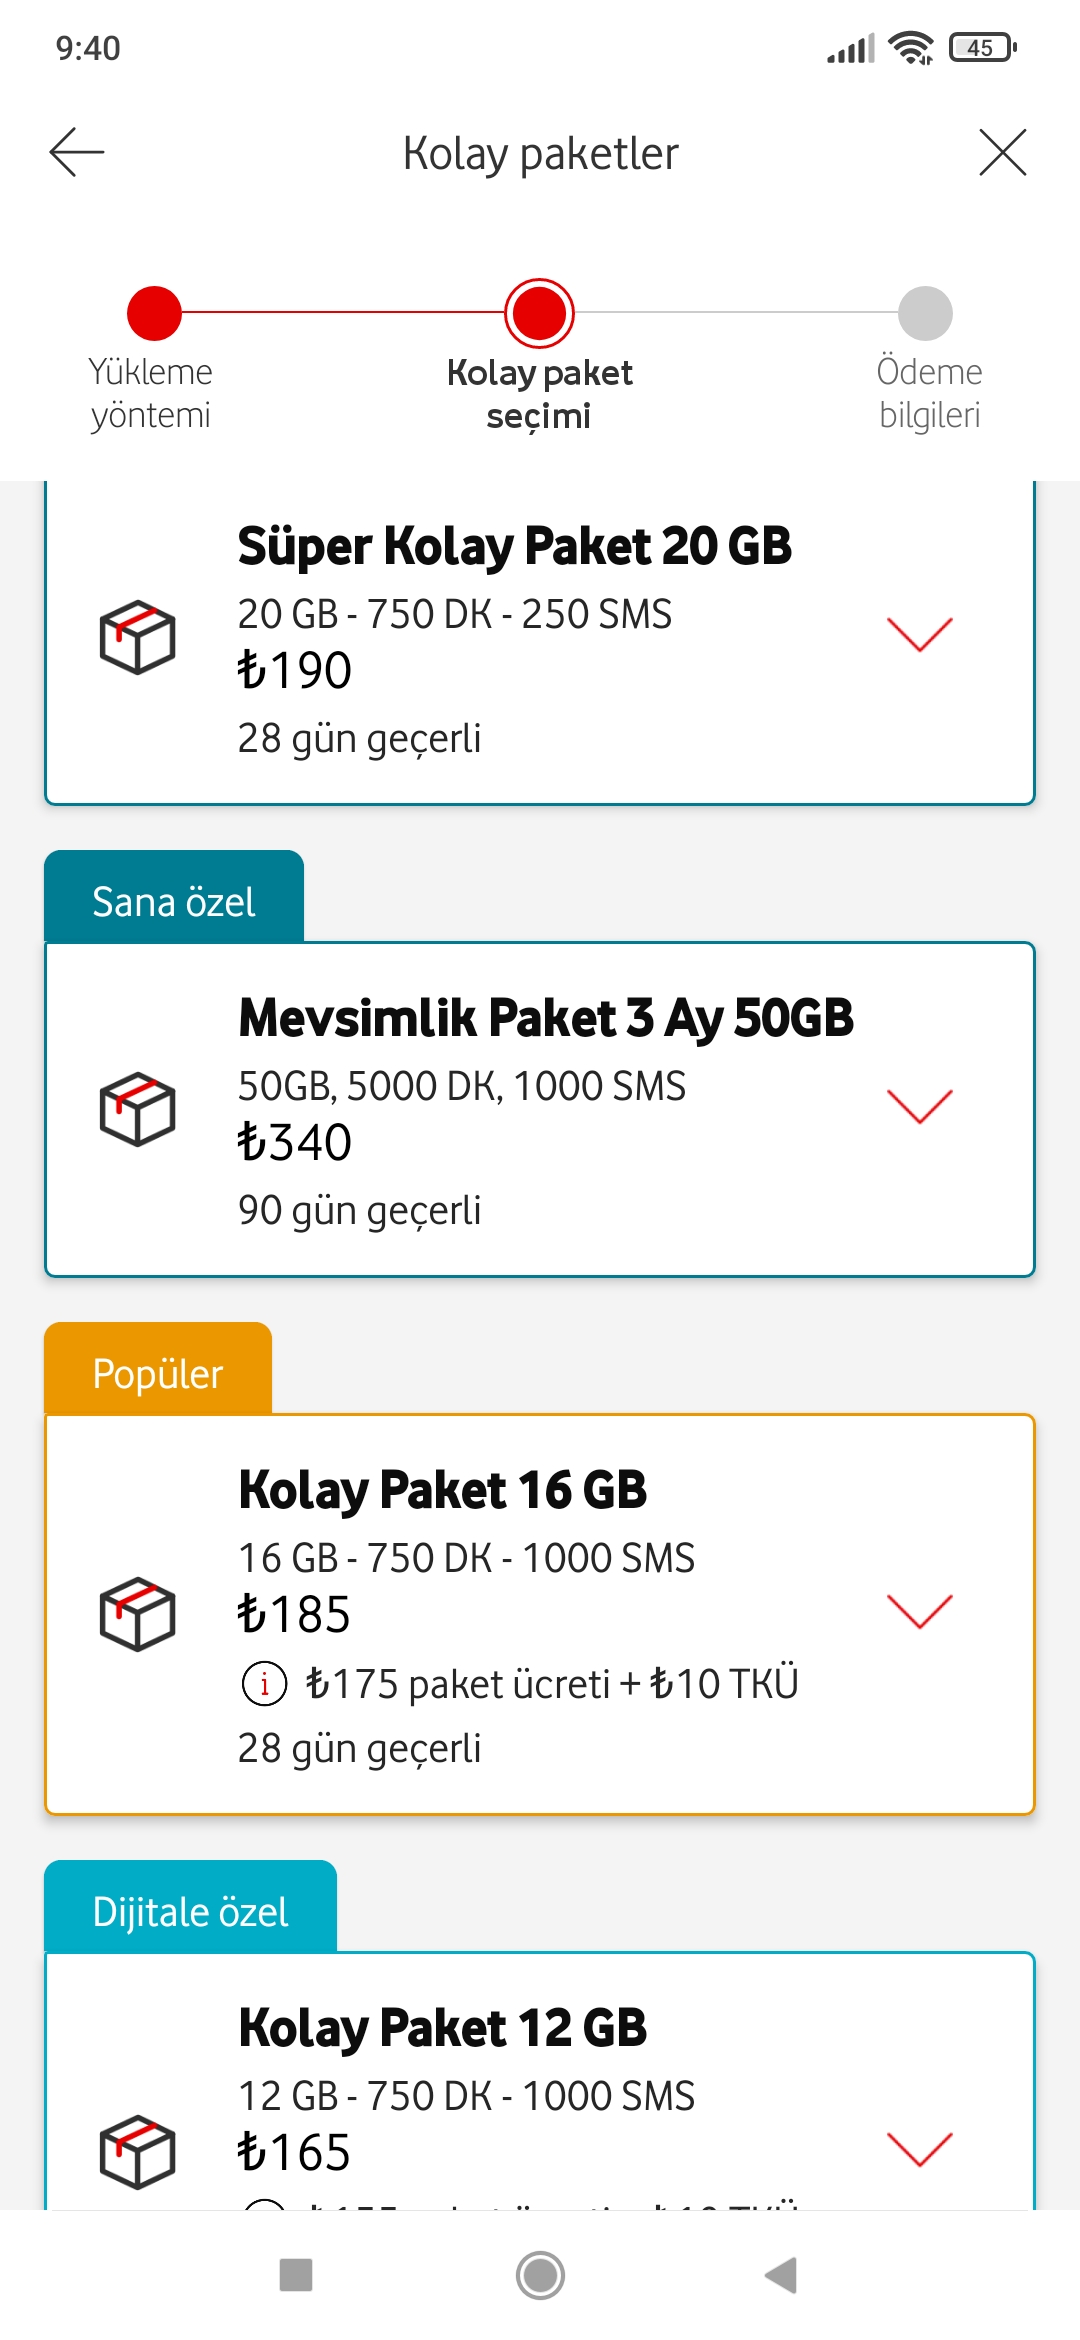
Task: Tap the back arrow icon
Action: (x=77, y=152)
